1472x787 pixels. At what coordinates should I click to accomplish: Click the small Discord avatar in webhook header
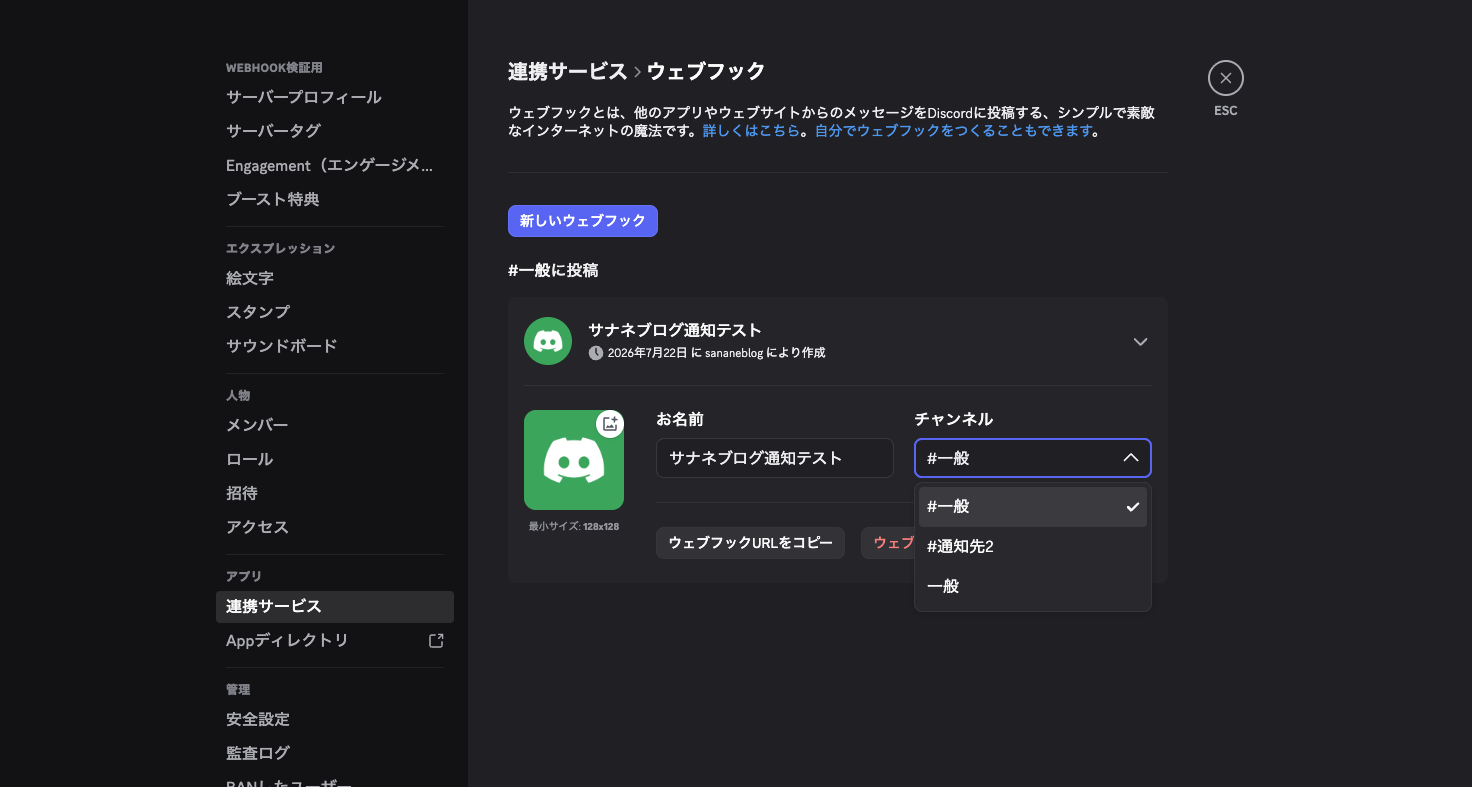(548, 341)
